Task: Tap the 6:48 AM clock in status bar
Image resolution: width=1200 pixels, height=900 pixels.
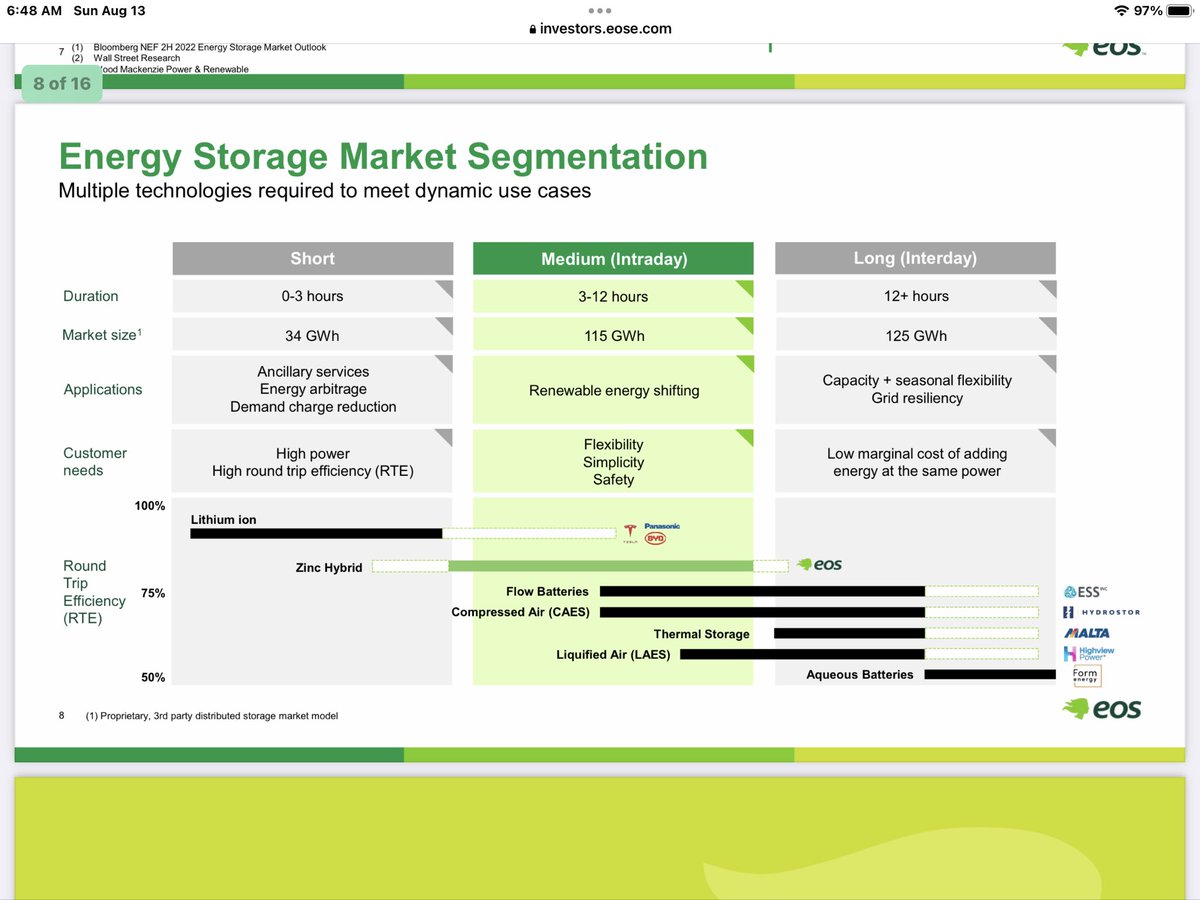Action: point(34,11)
